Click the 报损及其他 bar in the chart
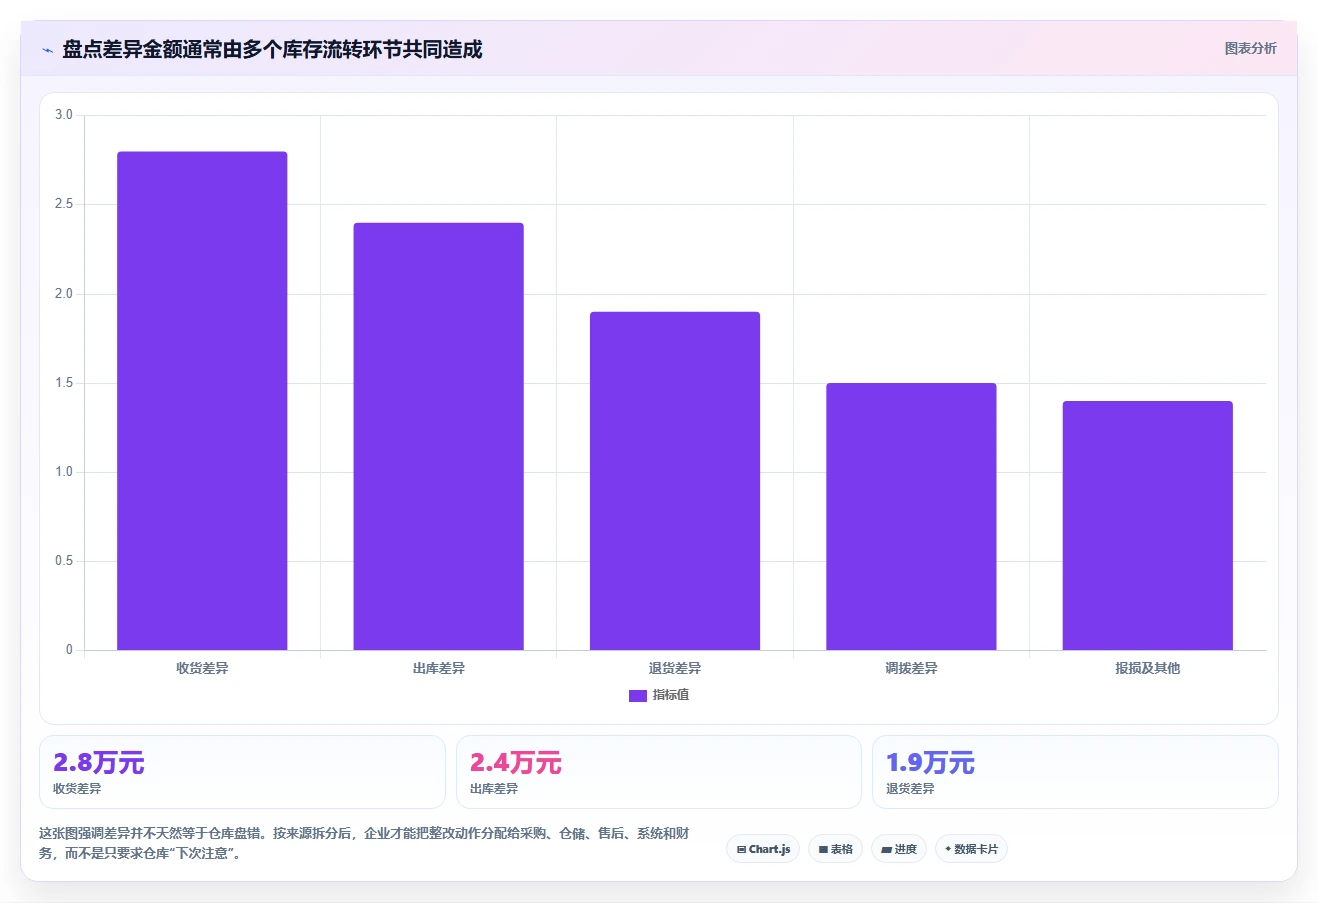This screenshot has height=903, width=1318. [1148, 525]
